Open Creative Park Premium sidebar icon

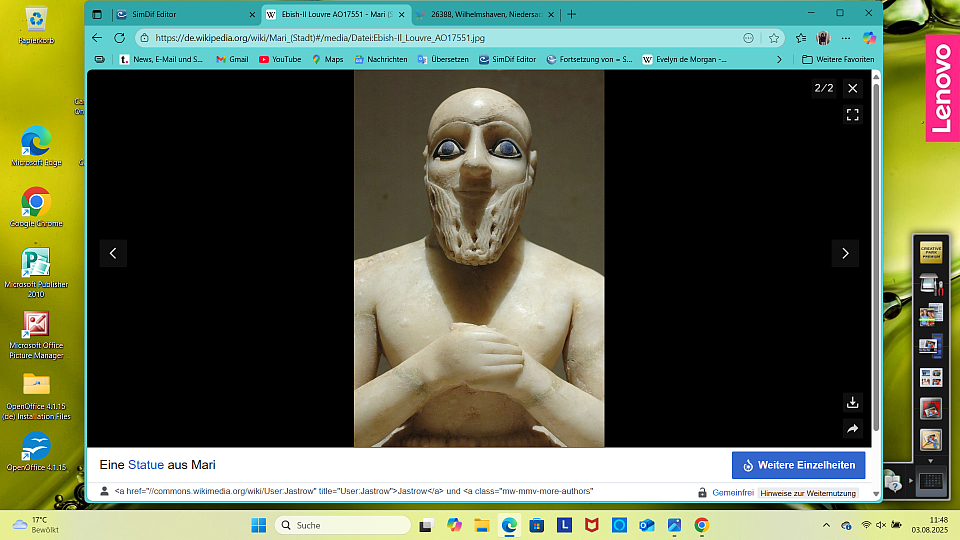click(x=931, y=252)
